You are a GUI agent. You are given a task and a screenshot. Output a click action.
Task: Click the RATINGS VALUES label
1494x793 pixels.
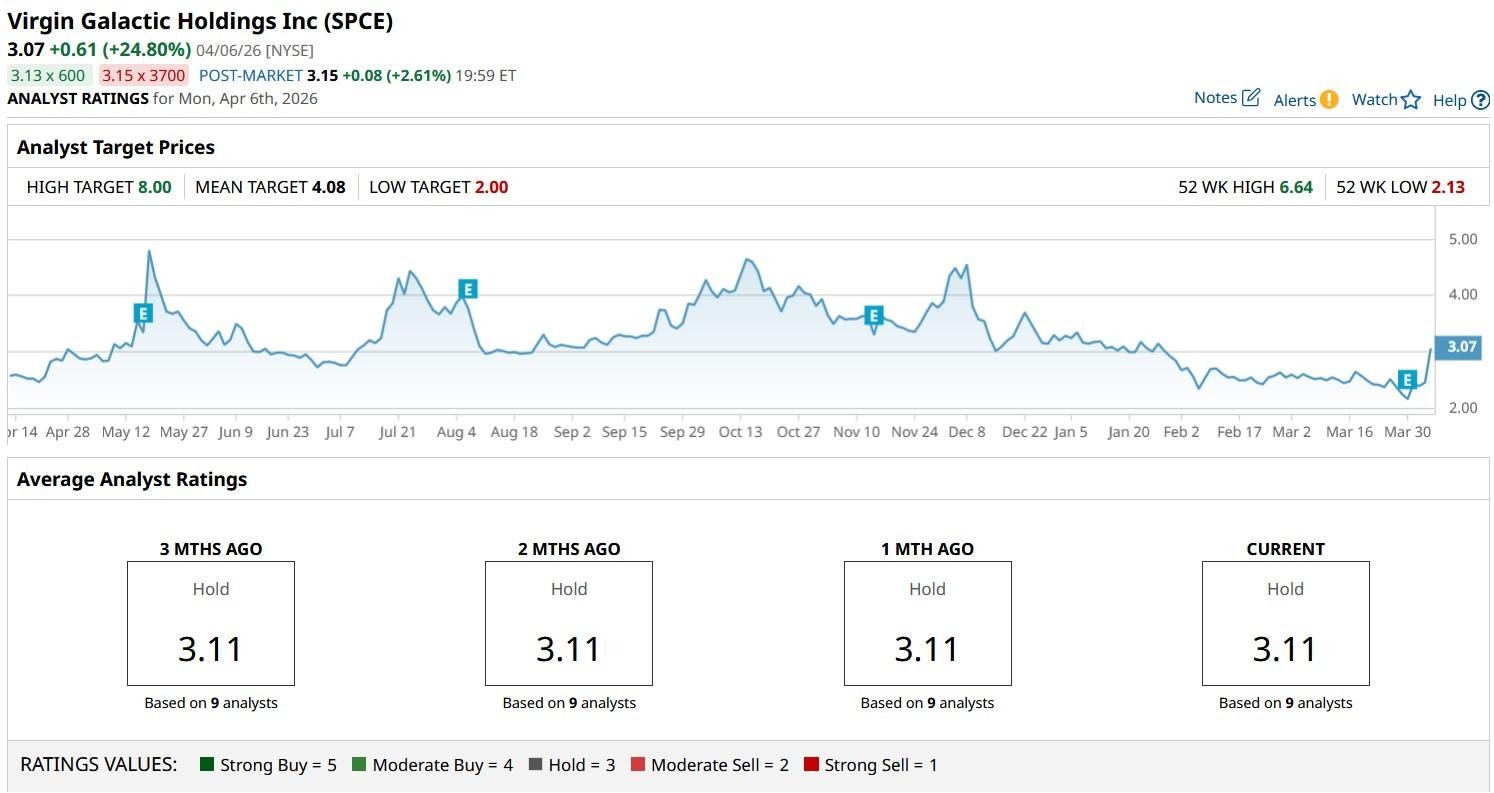coord(99,765)
